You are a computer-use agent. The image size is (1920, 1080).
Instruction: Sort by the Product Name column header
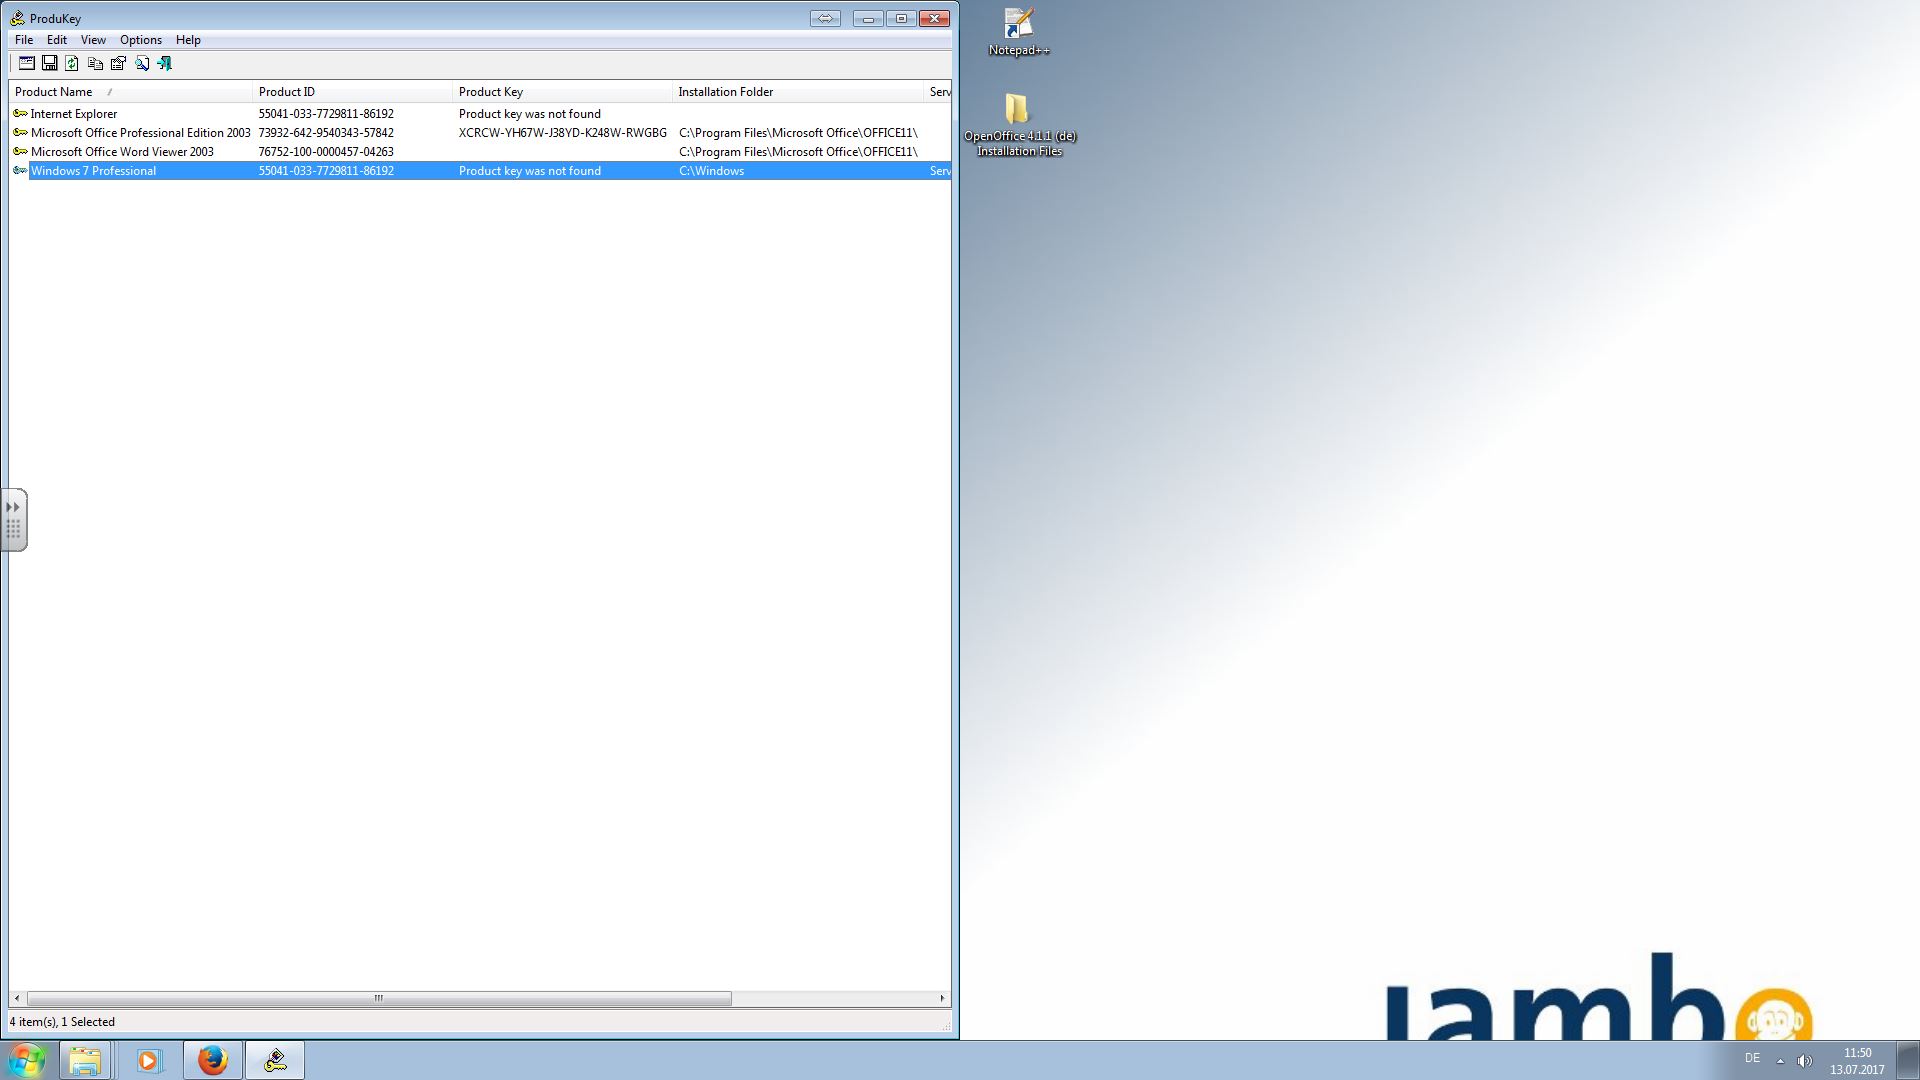(x=130, y=92)
